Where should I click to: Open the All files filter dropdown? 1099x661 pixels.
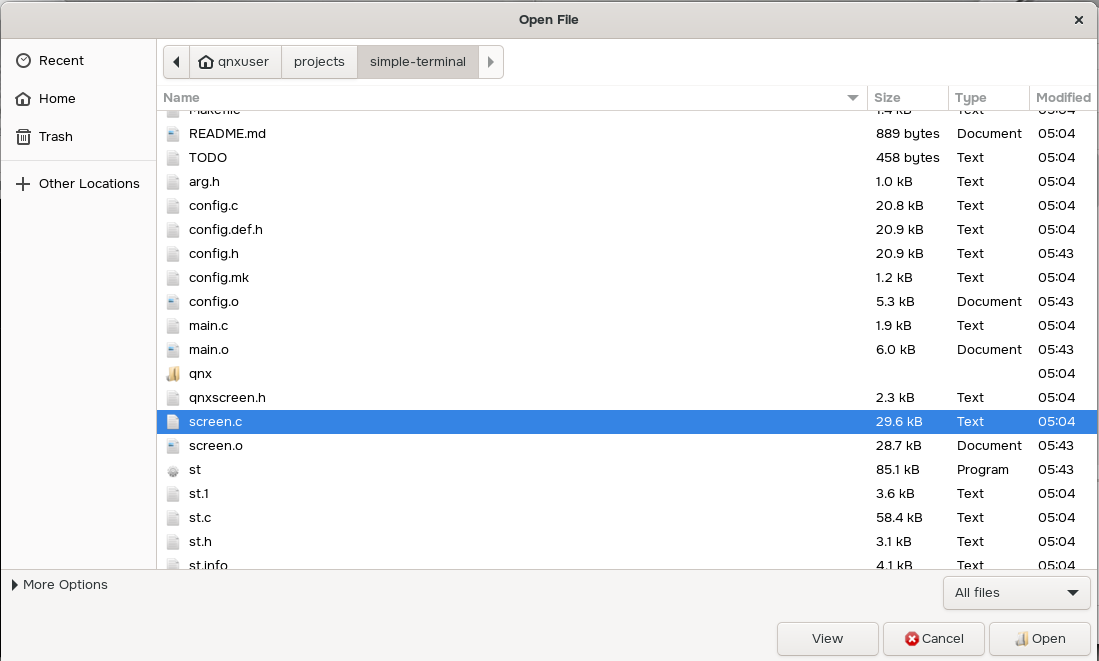click(x=1016, y=593)
